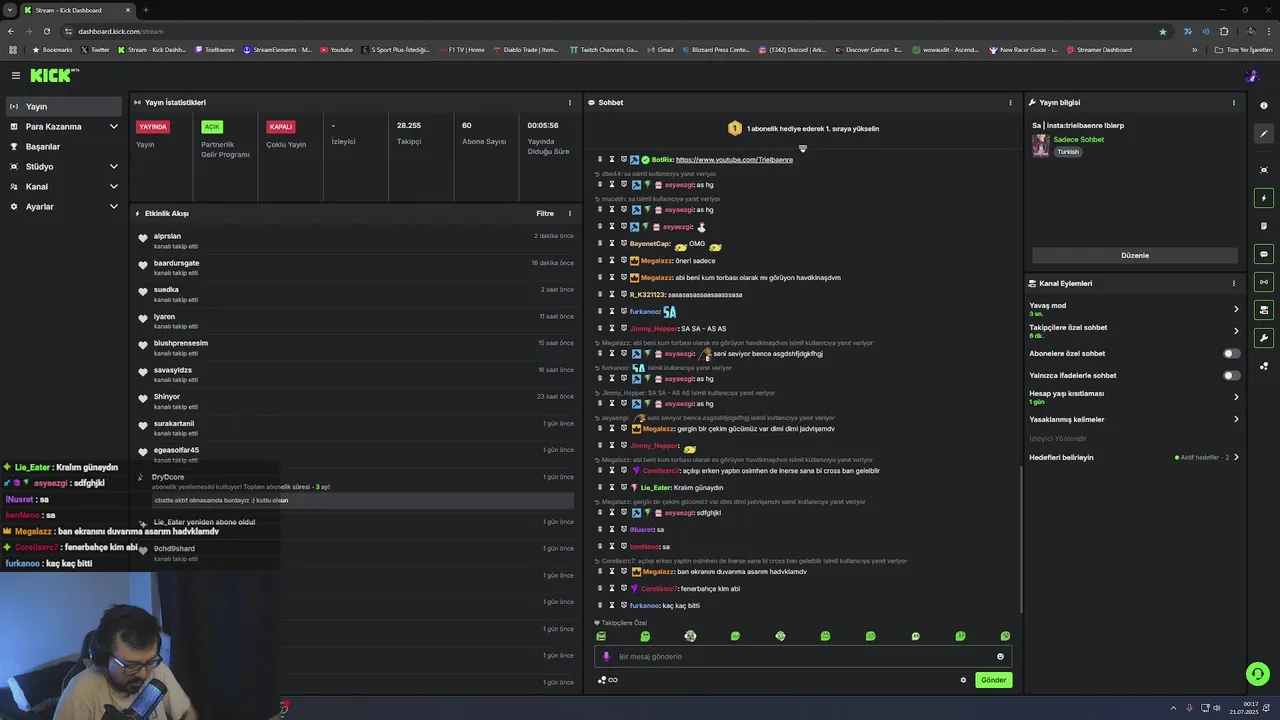Click the note page icon in right sidebar
Viewport: 1280px width, 720px height.
(1264, 226)
